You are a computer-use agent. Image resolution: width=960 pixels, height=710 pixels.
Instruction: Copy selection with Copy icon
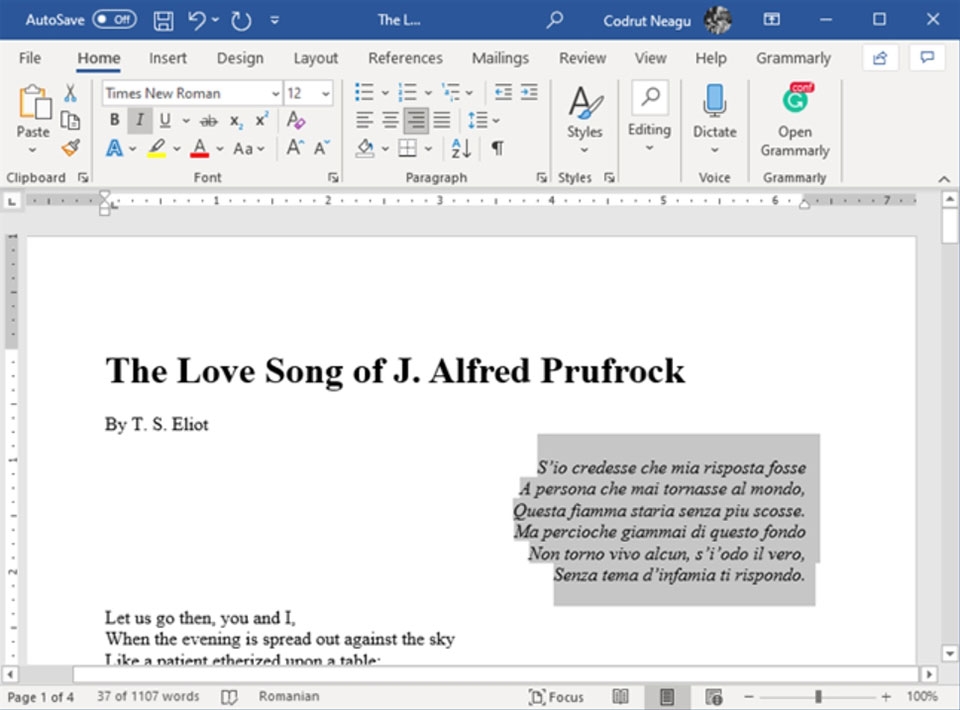70,121
